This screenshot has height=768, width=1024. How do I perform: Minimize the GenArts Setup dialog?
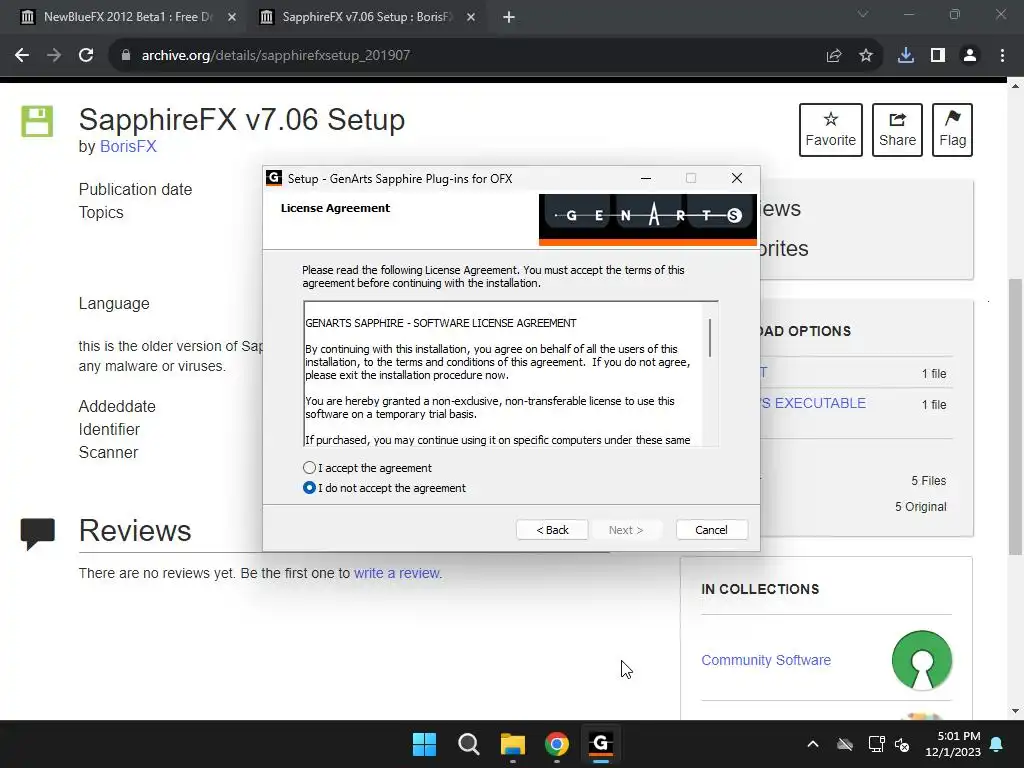646,178
